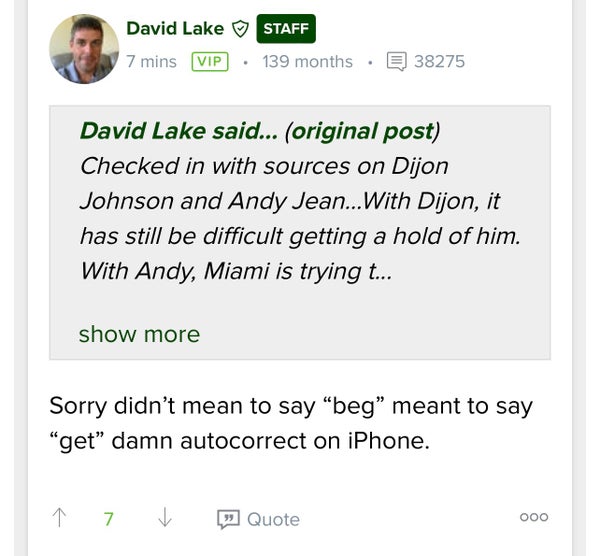Open David Lake's profile from username

point(175,29)
